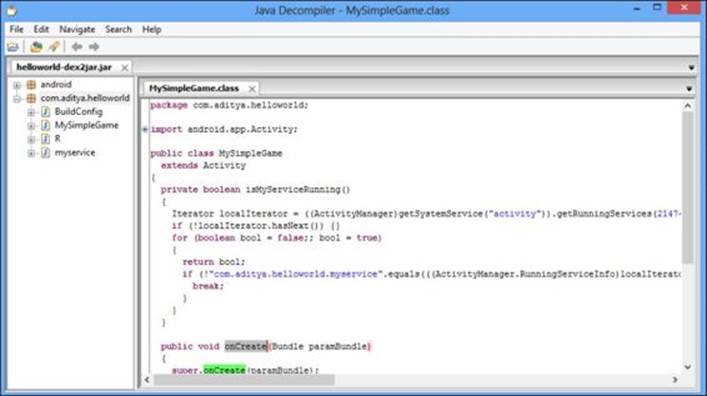Select com.aditya.helloworld in the tree
The width and height of the screenshot is (707, 396).
pos(85,98)
